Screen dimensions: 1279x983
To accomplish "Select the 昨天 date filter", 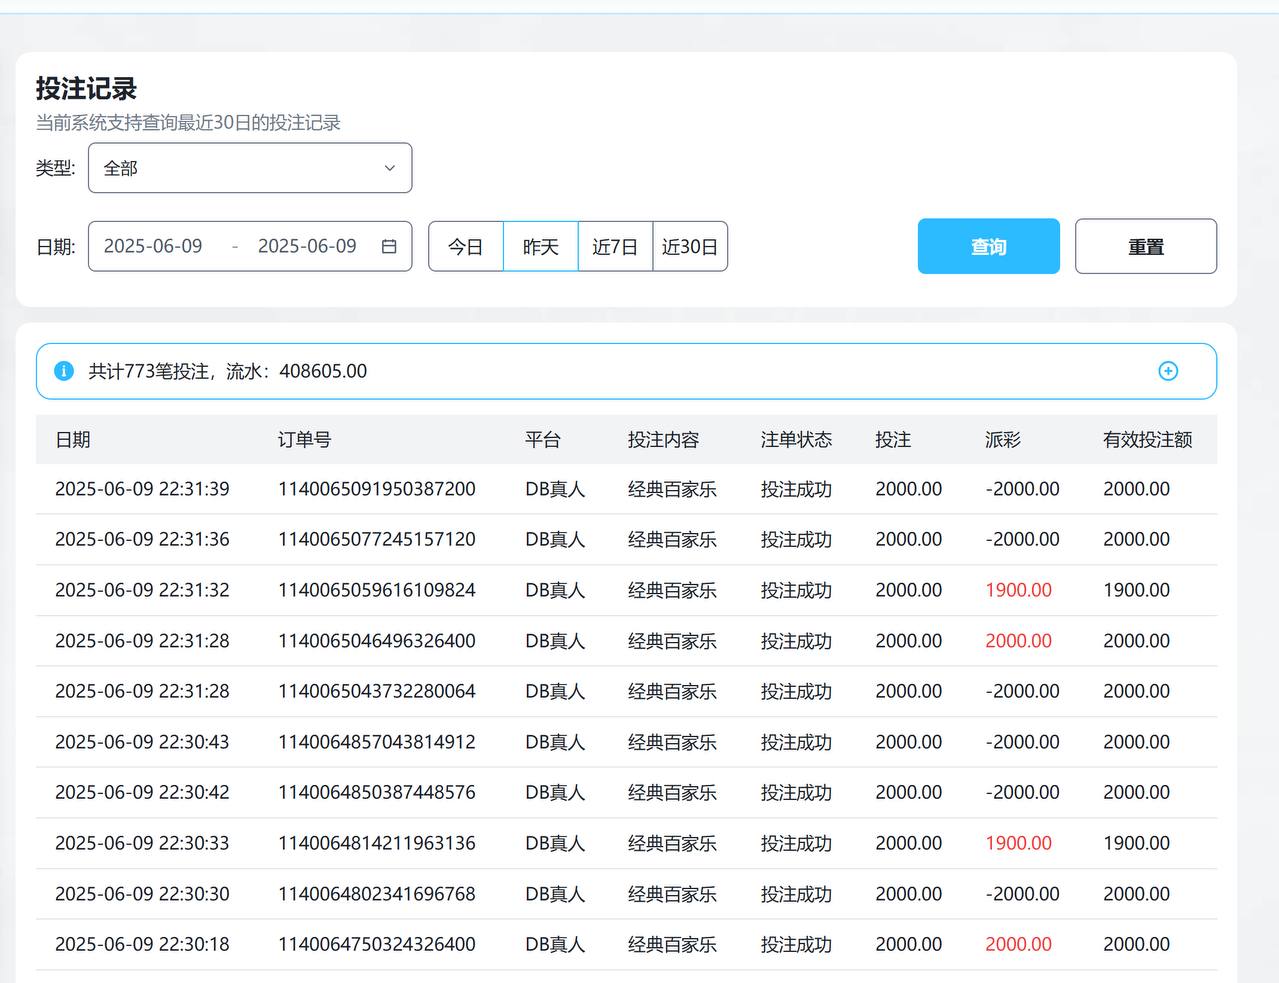I will [x=540, y=247].
